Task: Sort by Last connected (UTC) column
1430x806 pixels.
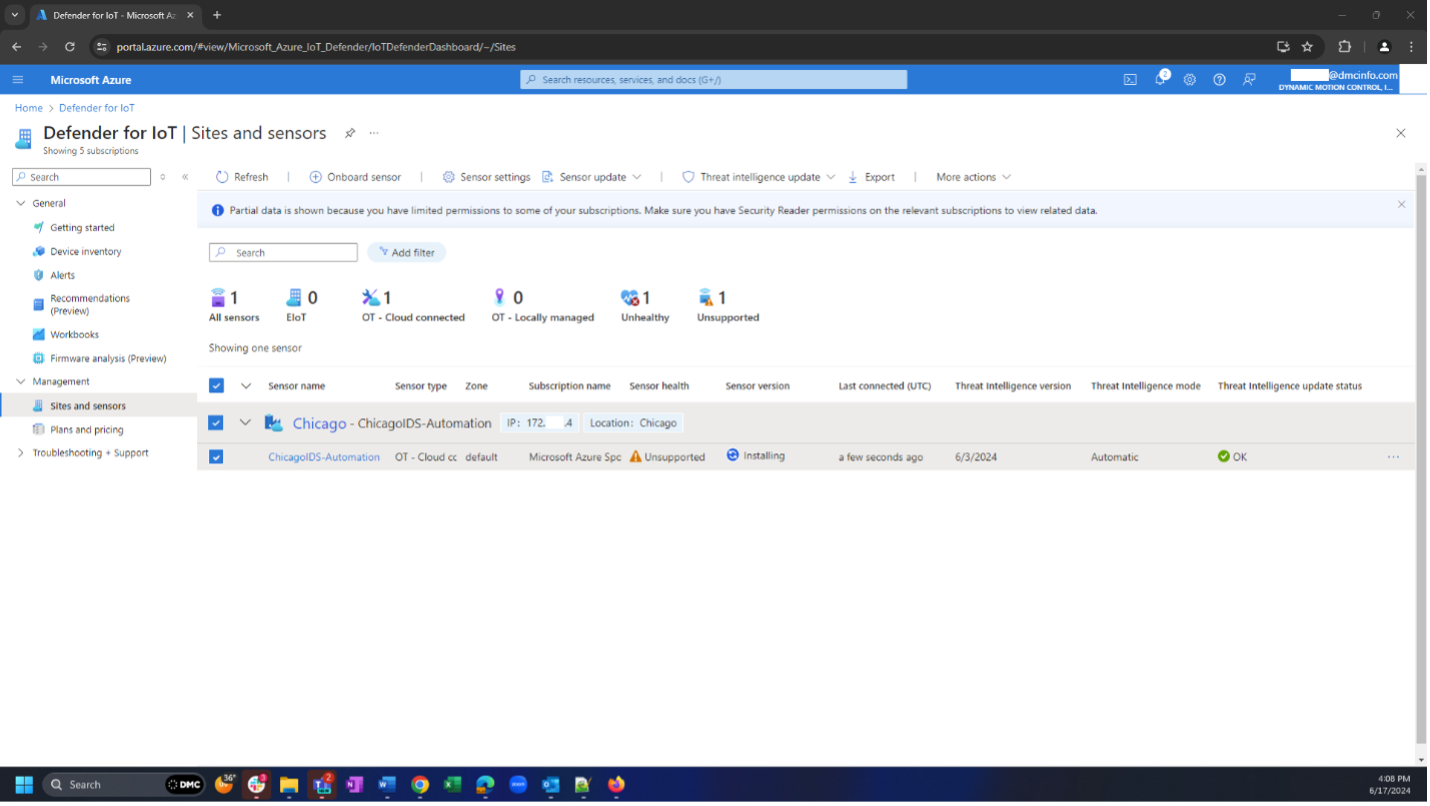Action: click(x=884, y=386)
